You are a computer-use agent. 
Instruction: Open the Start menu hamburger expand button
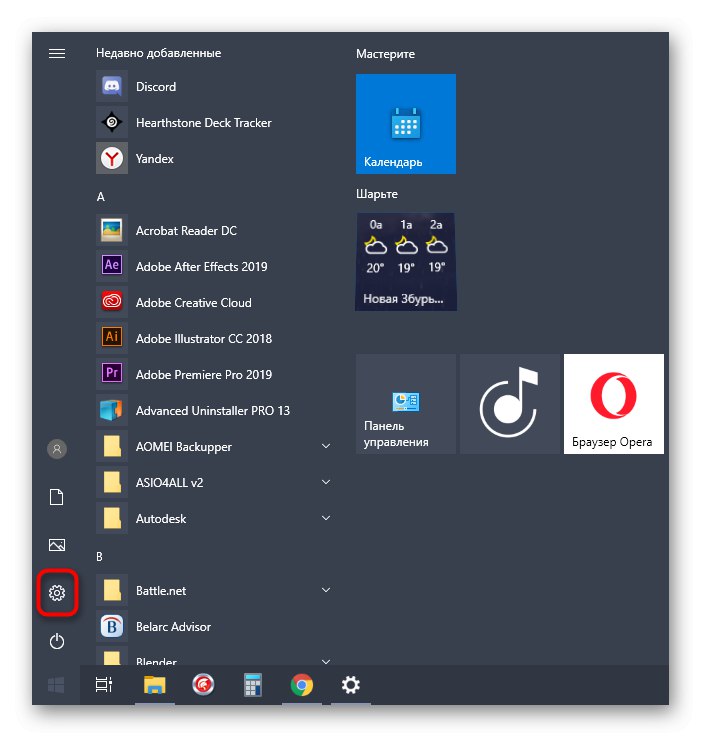click(x=57, y=54)
